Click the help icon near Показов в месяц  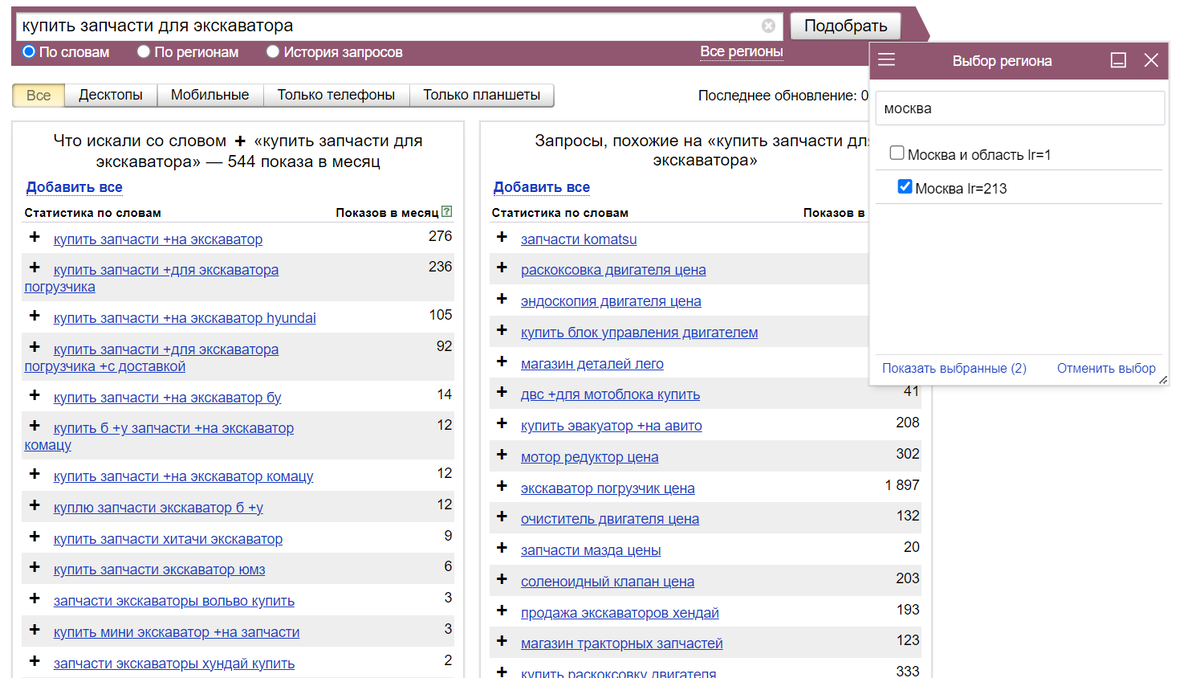coord(447,212)
